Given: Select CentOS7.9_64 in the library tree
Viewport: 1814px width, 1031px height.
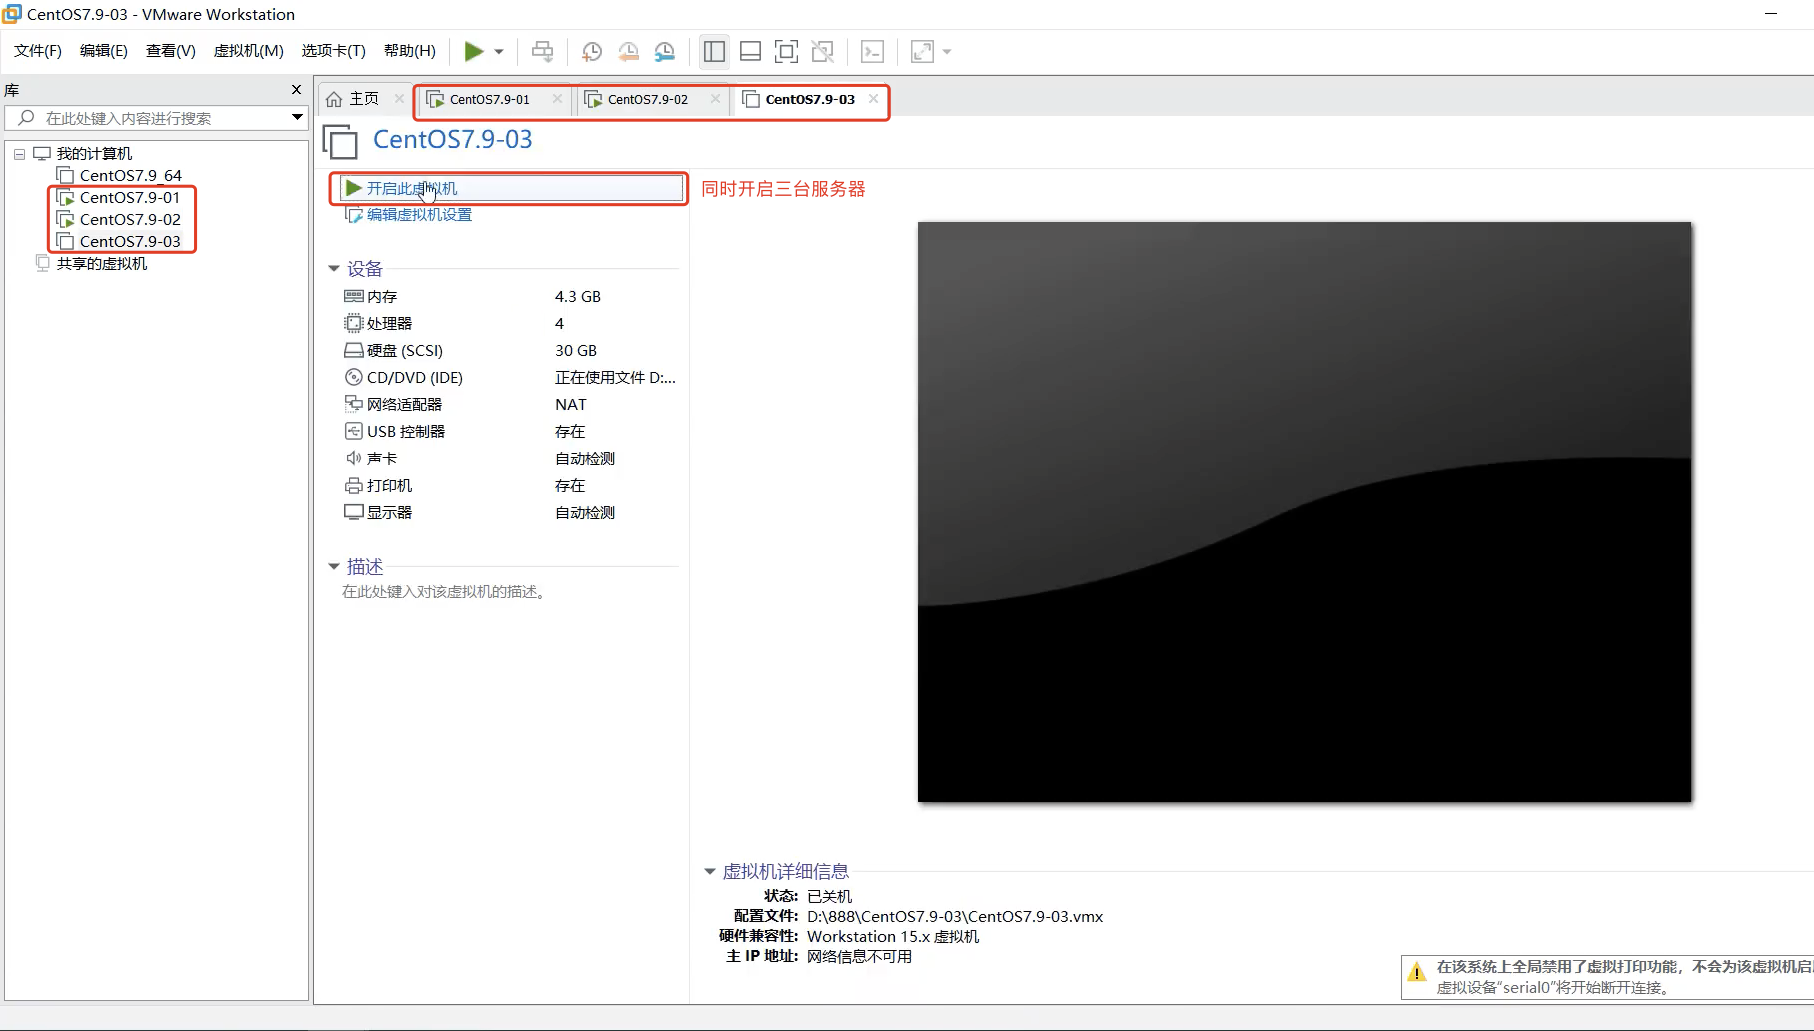Looking at the screenshot, I should [x=131, y=176].
